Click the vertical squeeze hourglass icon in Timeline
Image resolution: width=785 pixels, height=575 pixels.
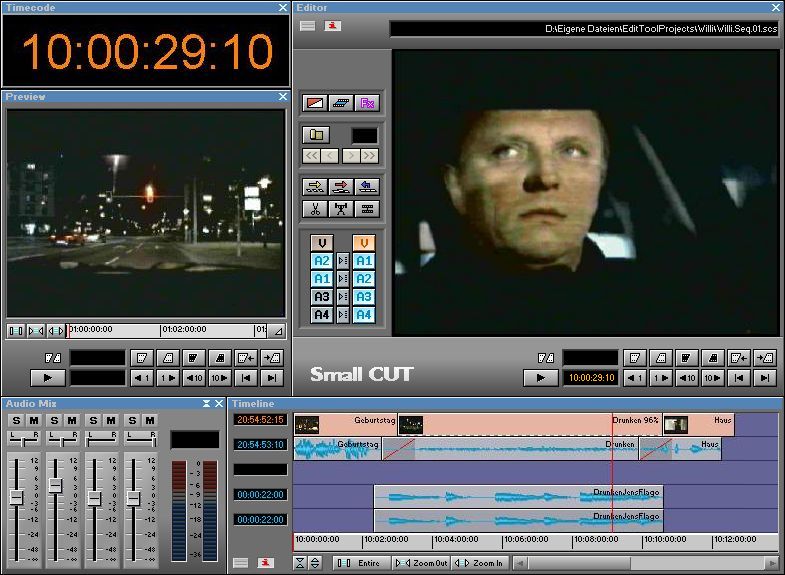click(299, 563)
